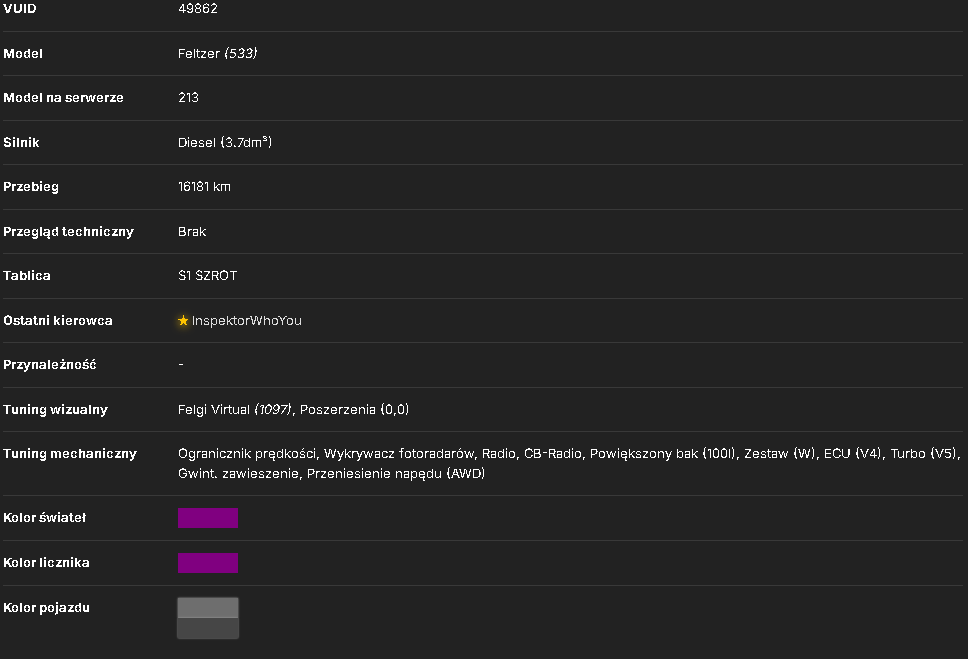The image size is (968, 659).
Task: Click the CB-Radio tuning entry
Action: click(553, 454)
